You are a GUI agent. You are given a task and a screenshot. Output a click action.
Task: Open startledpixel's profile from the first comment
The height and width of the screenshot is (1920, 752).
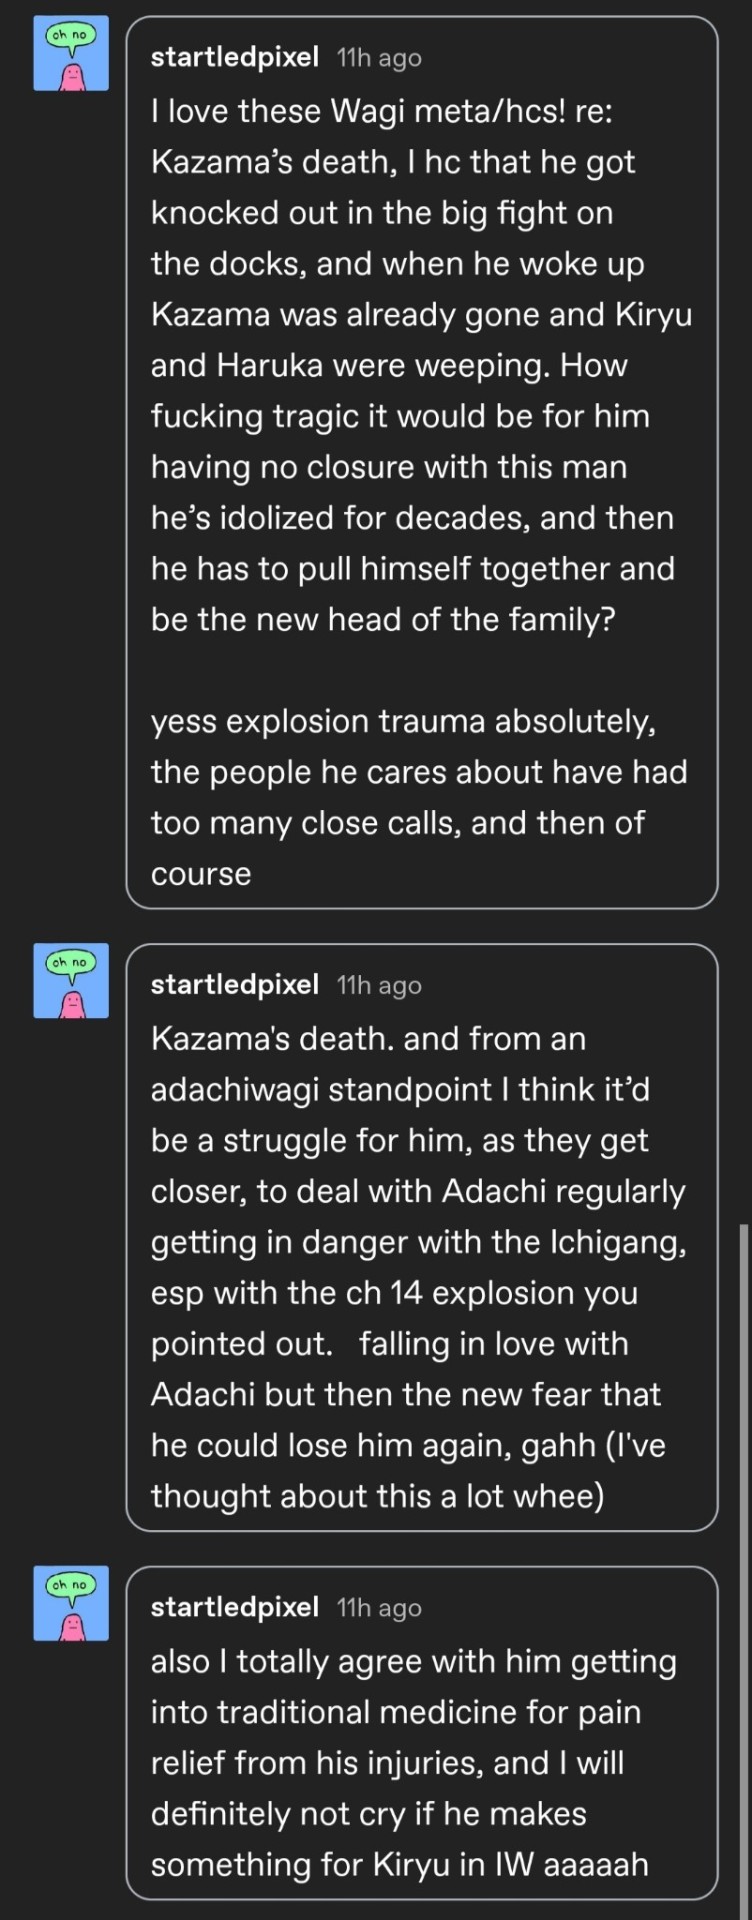pyautogui.click(x=235, y=57)
